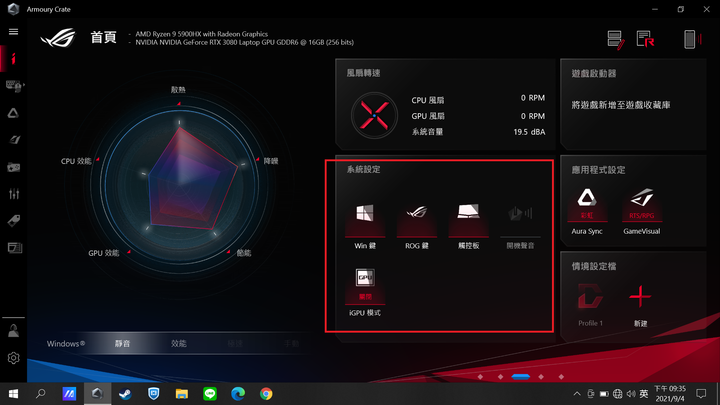Open User Center icon in the sidebar
Viewport: 720px width, 405px height.
13,331
